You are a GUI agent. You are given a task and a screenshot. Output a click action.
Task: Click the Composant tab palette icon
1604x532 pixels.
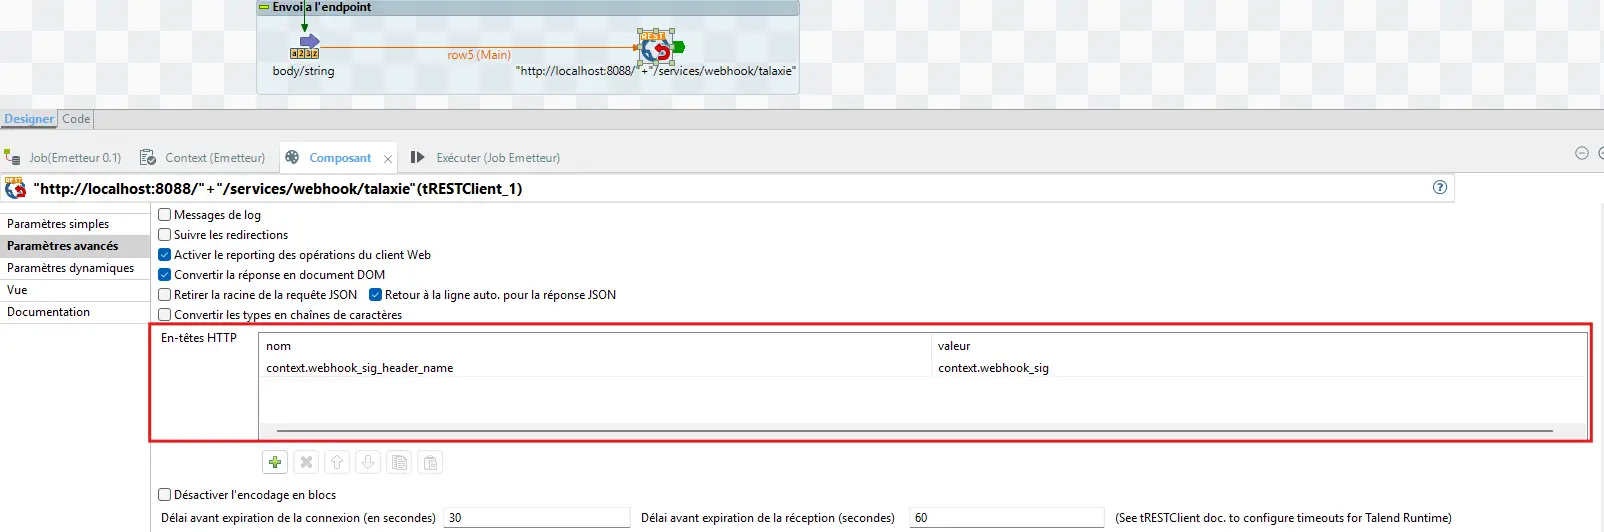pyautogui.click(x=292, y=157)
